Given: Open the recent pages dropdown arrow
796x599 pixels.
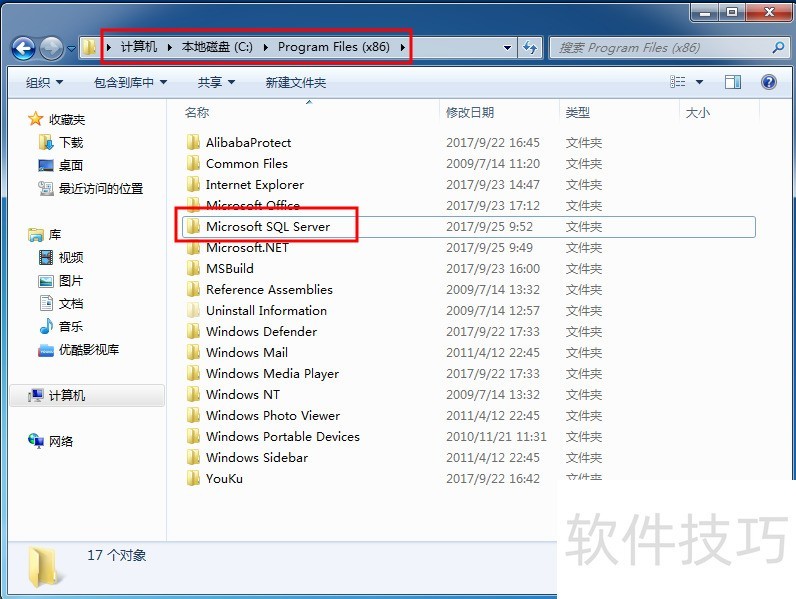Looking at the screenshot, I should 71,49.
